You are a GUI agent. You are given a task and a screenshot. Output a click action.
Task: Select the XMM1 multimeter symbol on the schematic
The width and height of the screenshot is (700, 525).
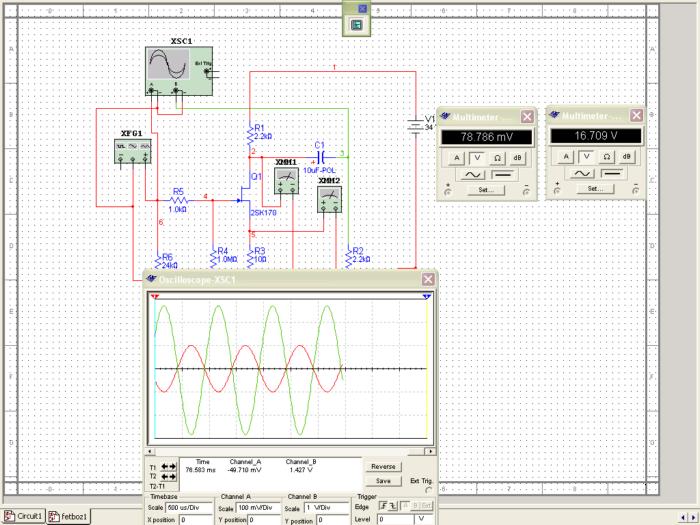[x=286, y=181]
